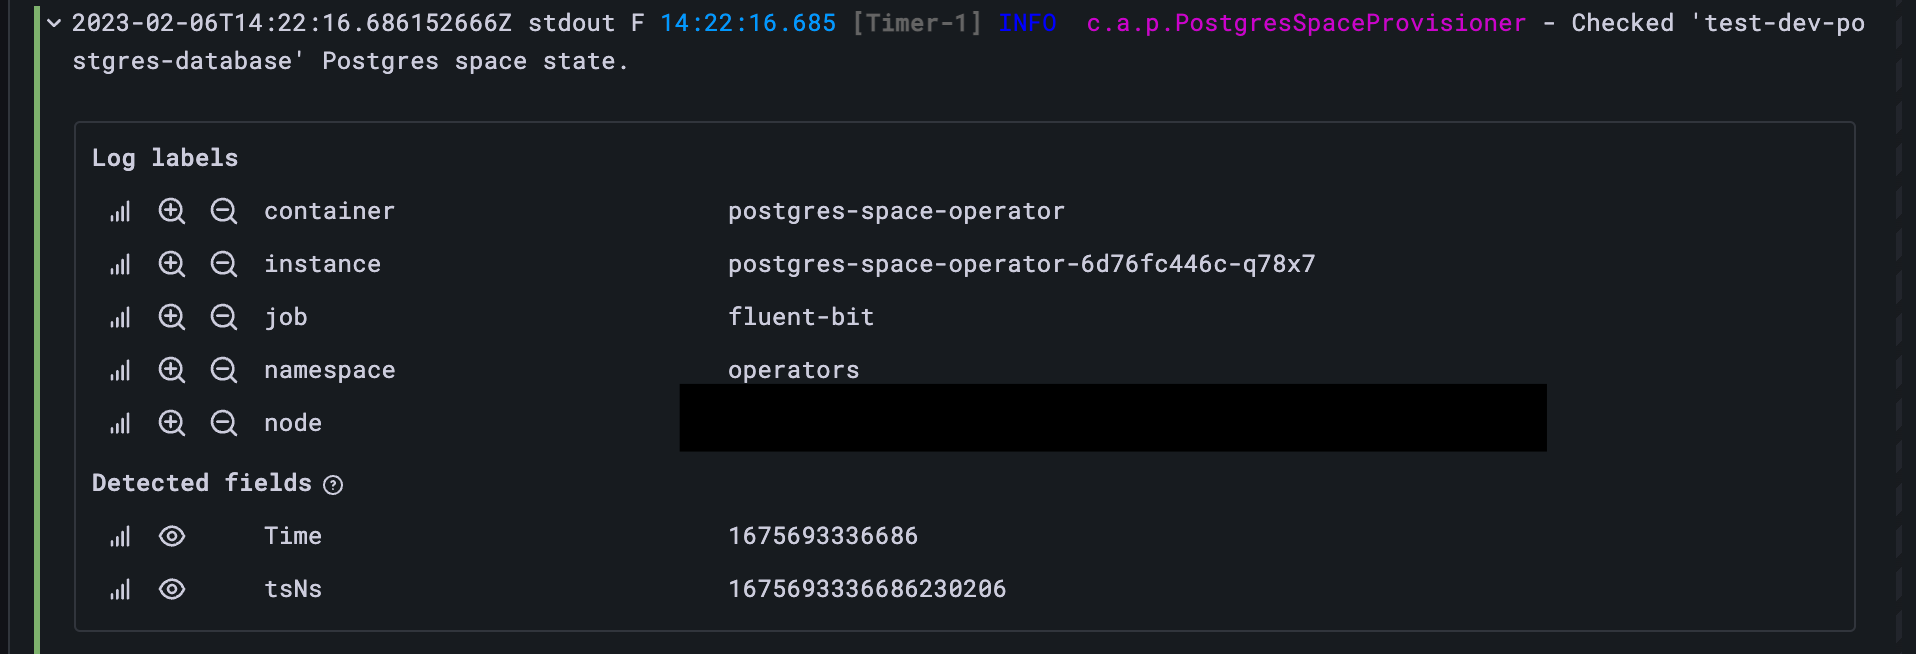Click the help icon next to Detected fields
This screenshot has width=1916, height=654.
(x=334, y=484)
